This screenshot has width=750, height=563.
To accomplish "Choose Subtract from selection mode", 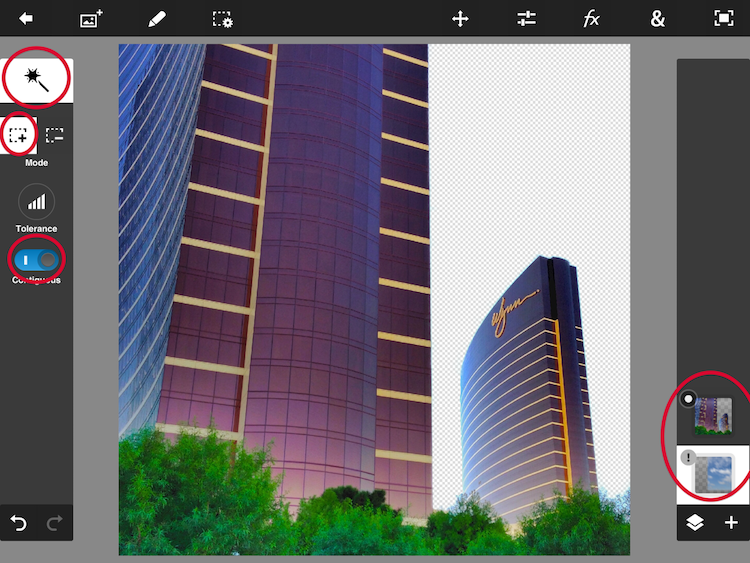I will tap(55, 135).
